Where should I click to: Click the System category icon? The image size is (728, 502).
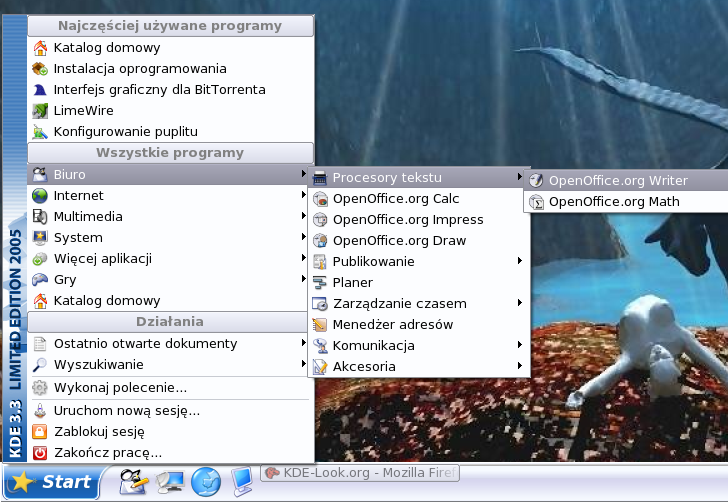tap(40, 238)
